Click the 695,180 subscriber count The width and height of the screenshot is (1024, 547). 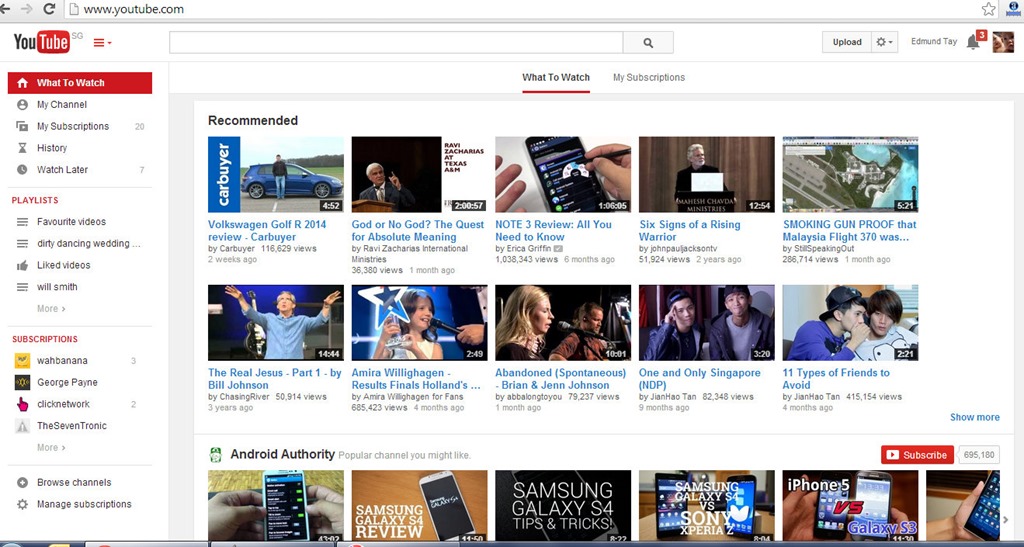pos(979,455)
